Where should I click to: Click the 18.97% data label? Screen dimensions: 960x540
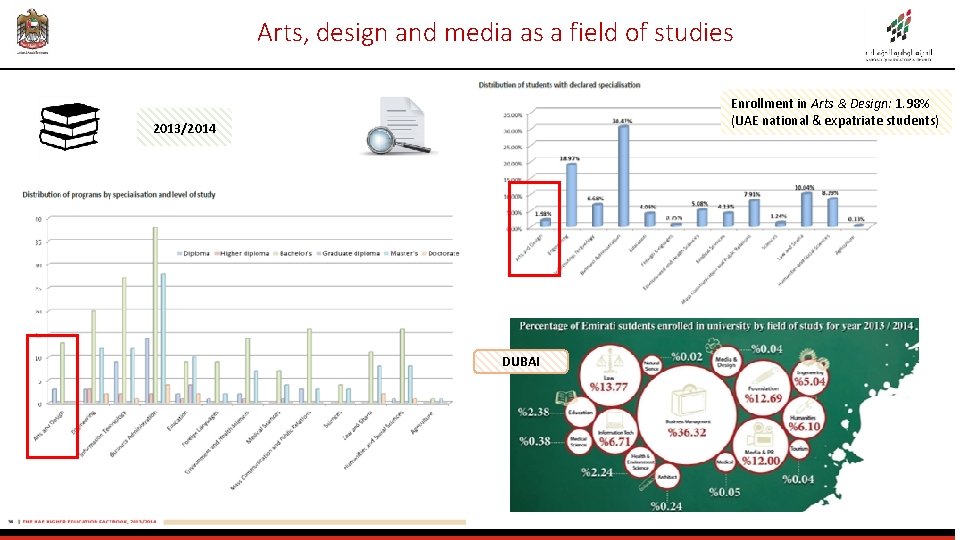pyautogui.click(x=569, y=159)
